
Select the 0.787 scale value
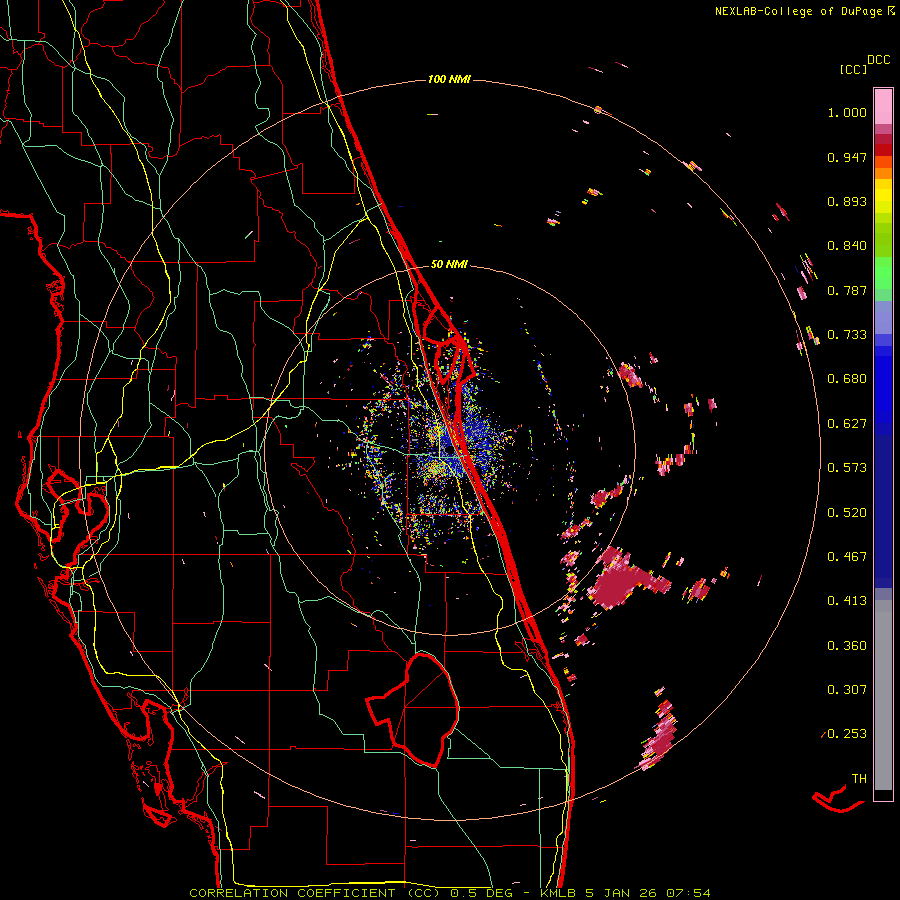(847, 290)
